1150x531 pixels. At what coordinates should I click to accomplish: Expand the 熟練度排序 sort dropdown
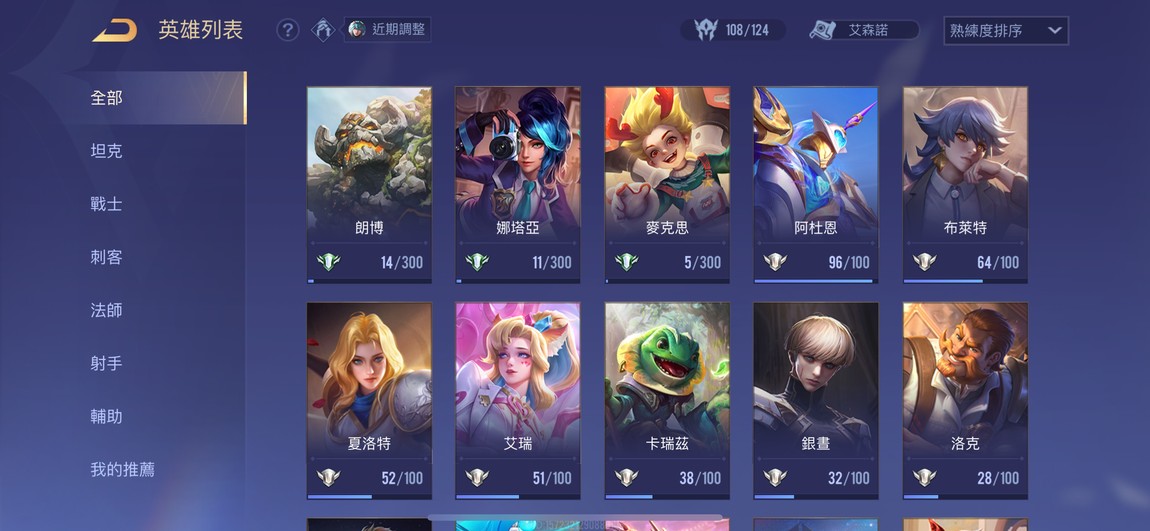(x=1006, y=31)
